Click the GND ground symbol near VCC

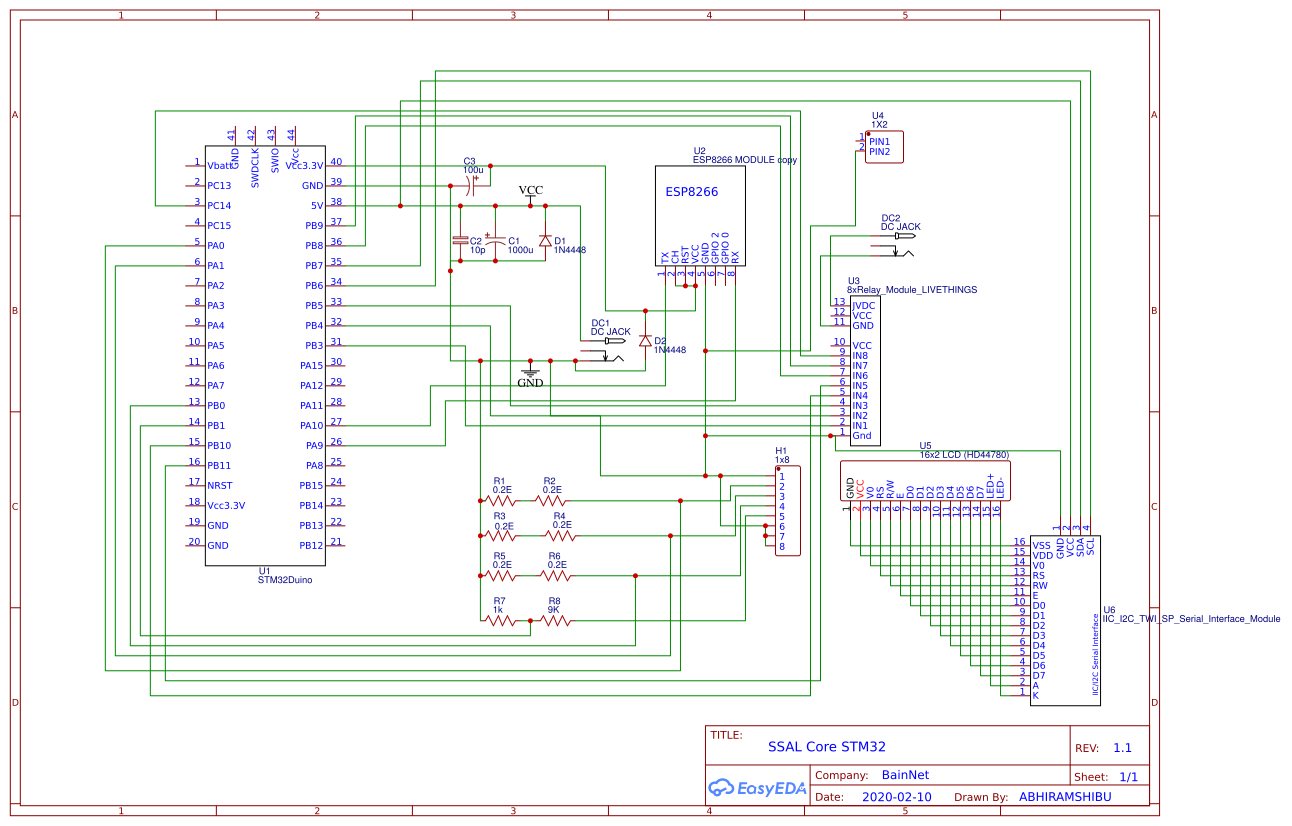click(529, 372)
